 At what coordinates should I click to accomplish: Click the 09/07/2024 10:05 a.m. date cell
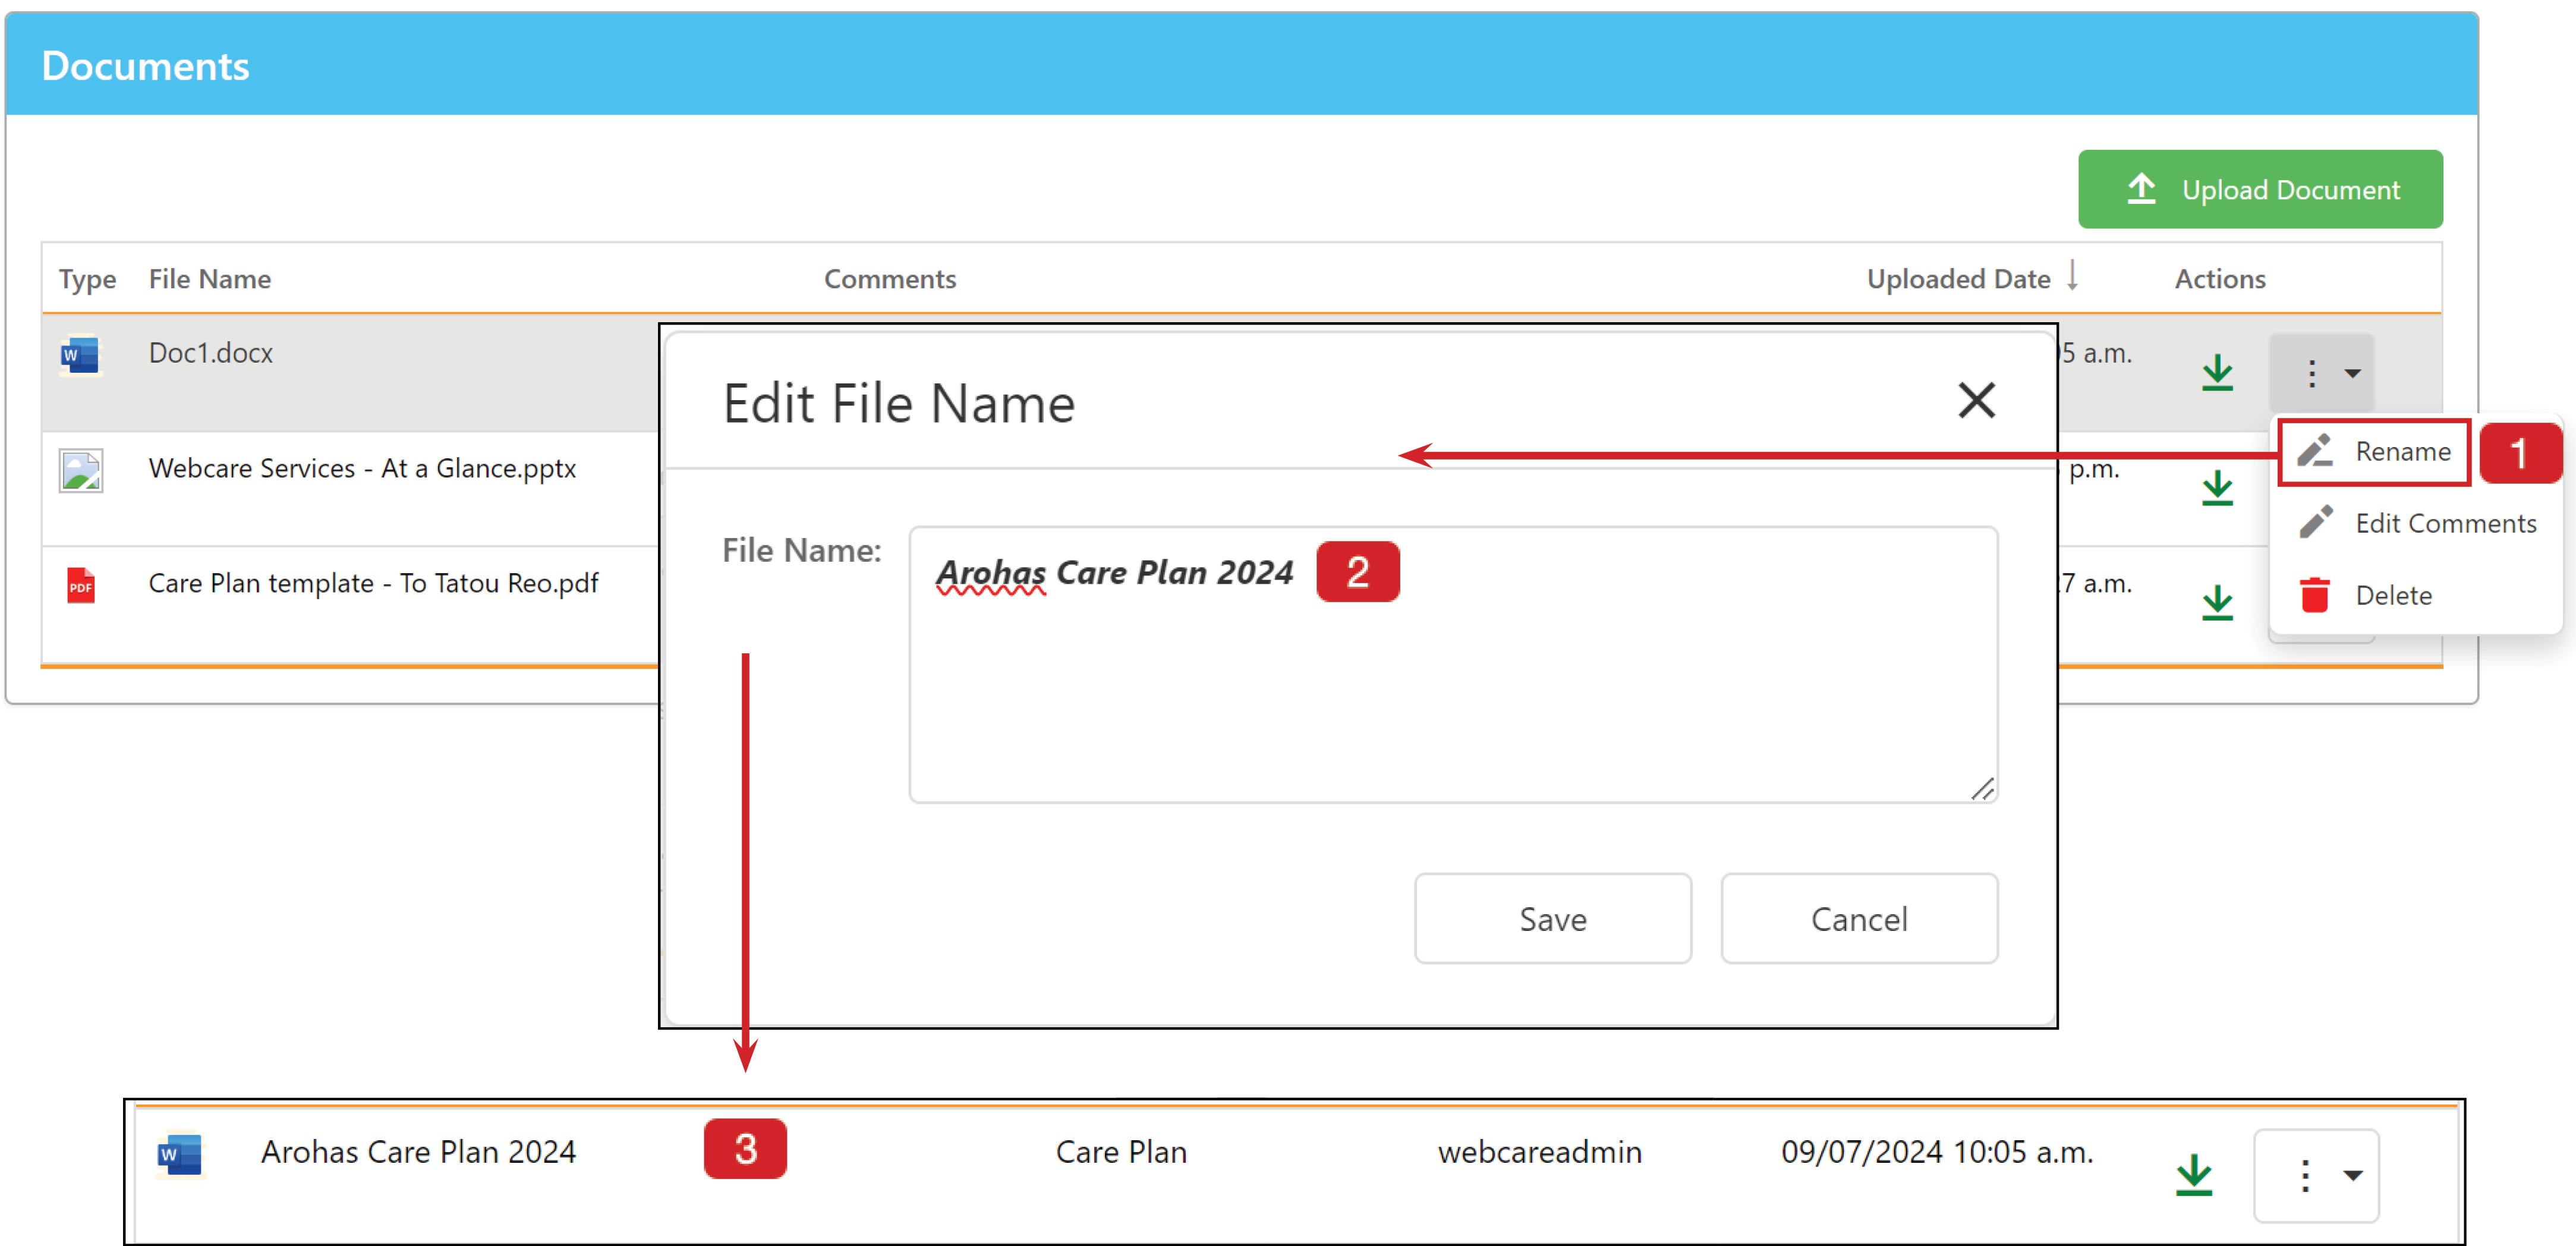point(1936,1152)
